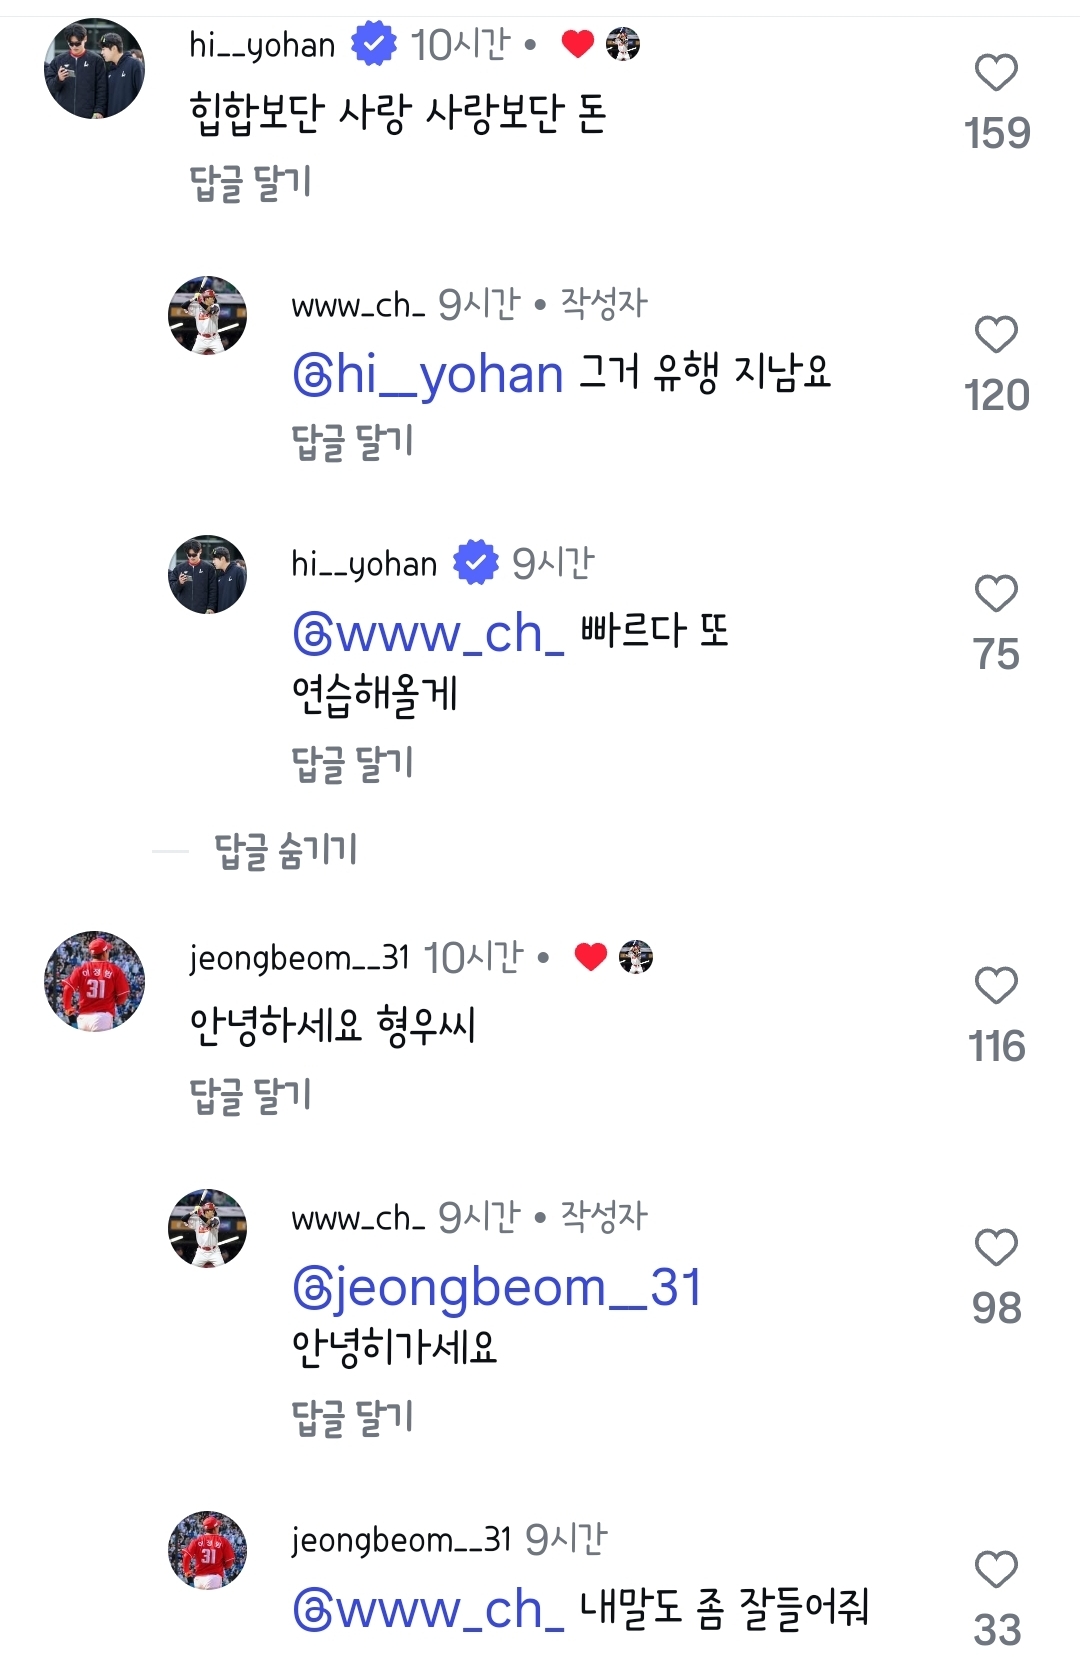Reply to www_ch_'s 그거 유행 지남요 comment

(353, 442)
